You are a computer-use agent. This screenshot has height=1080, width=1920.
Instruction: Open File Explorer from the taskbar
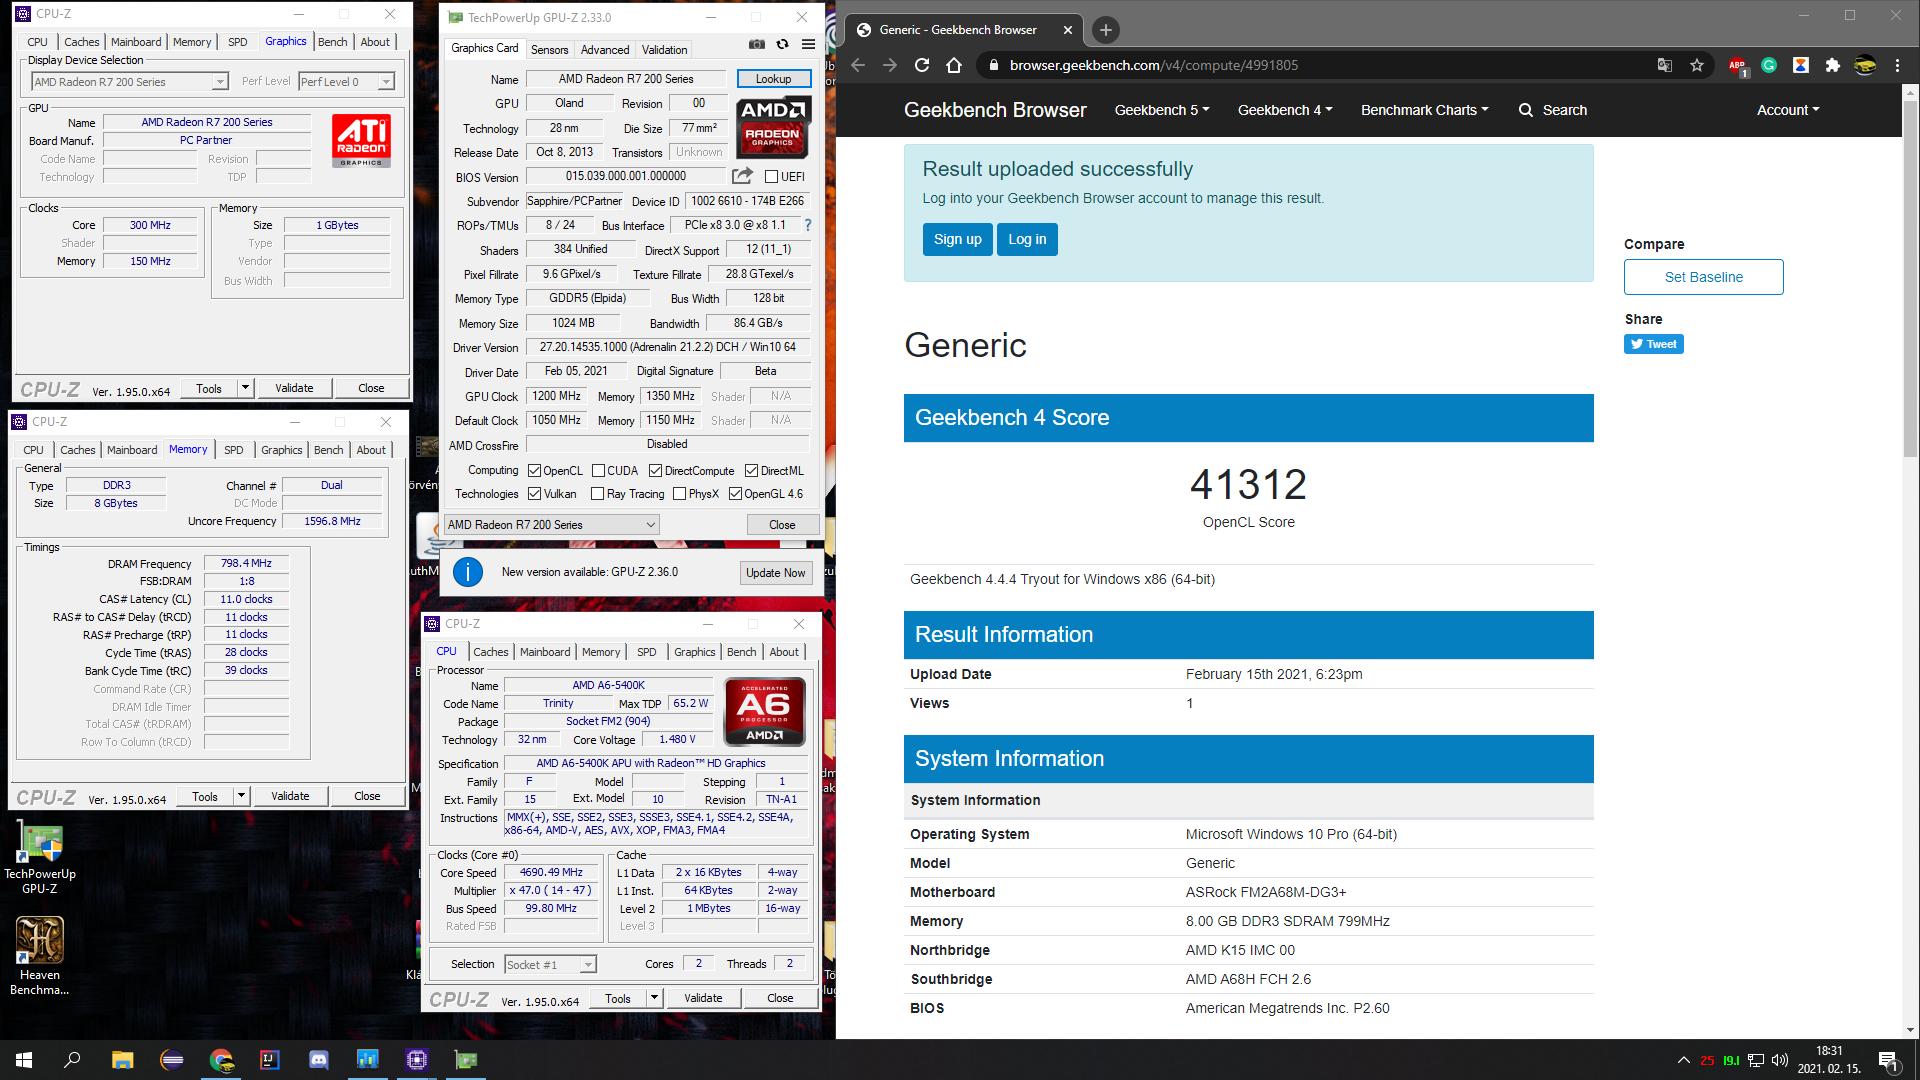122,1060
